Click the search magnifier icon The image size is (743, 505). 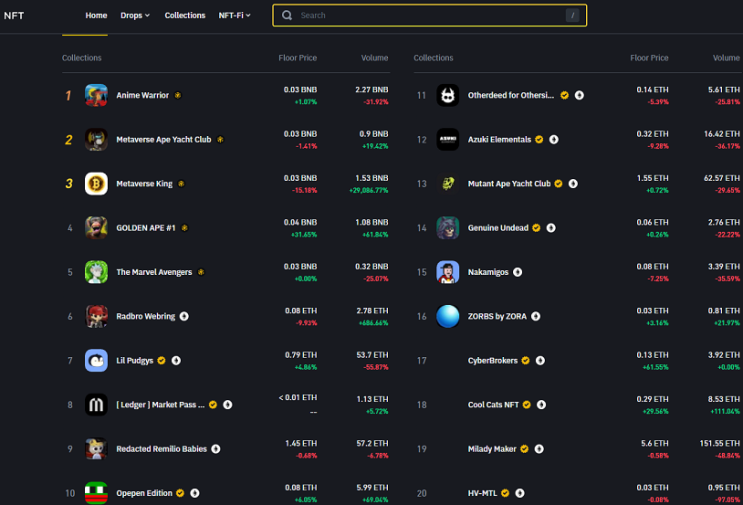[x=287, y=15]
